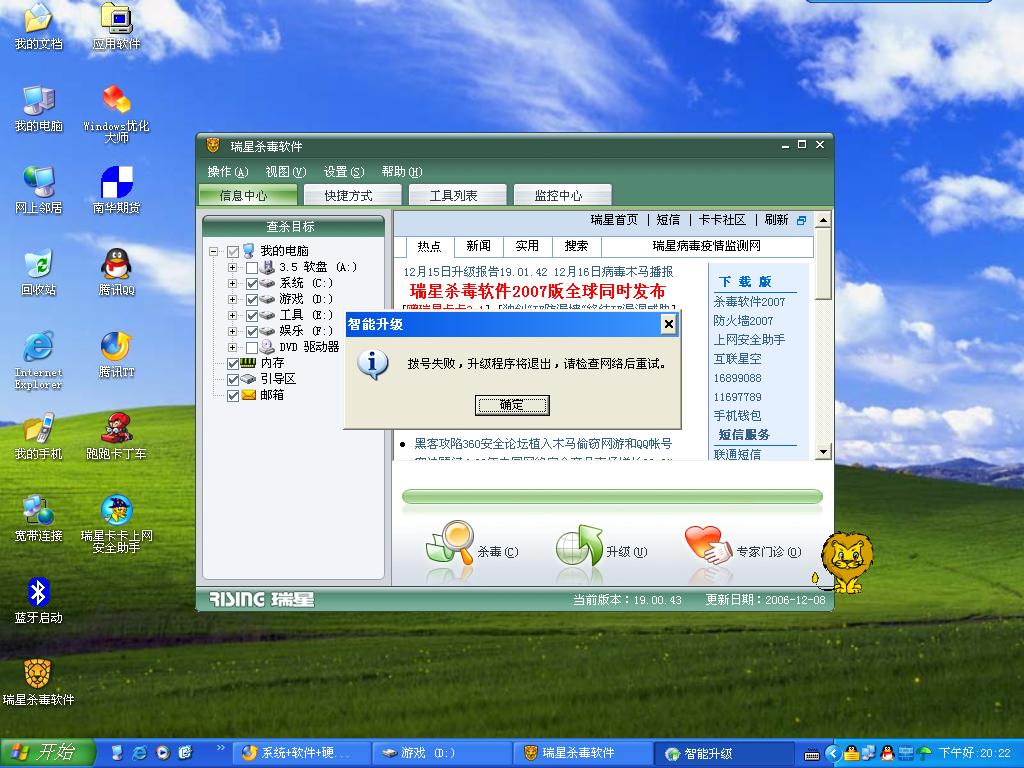Check the DVD 驱动器 checkbox

251,347
